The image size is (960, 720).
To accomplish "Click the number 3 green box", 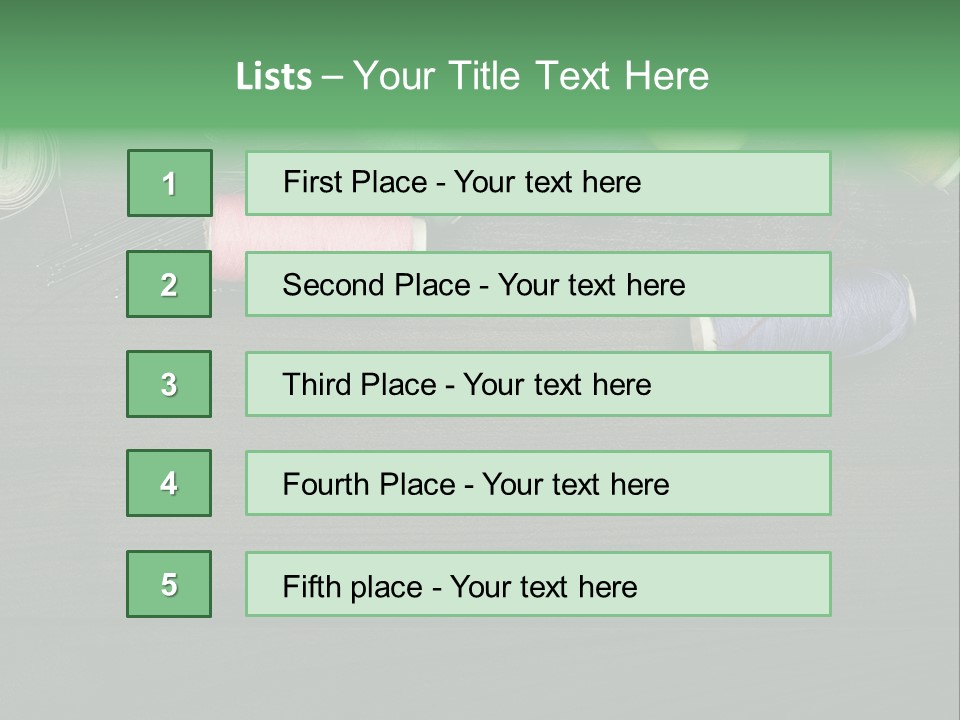I will coord(169,384).
